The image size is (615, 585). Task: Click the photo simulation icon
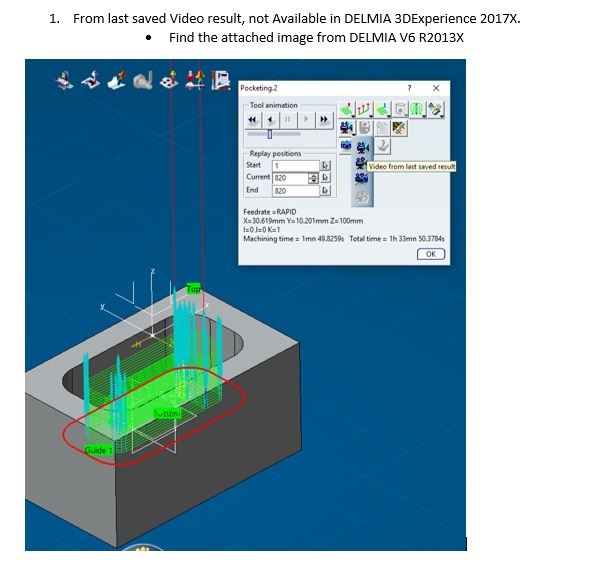tap(346, 146)
